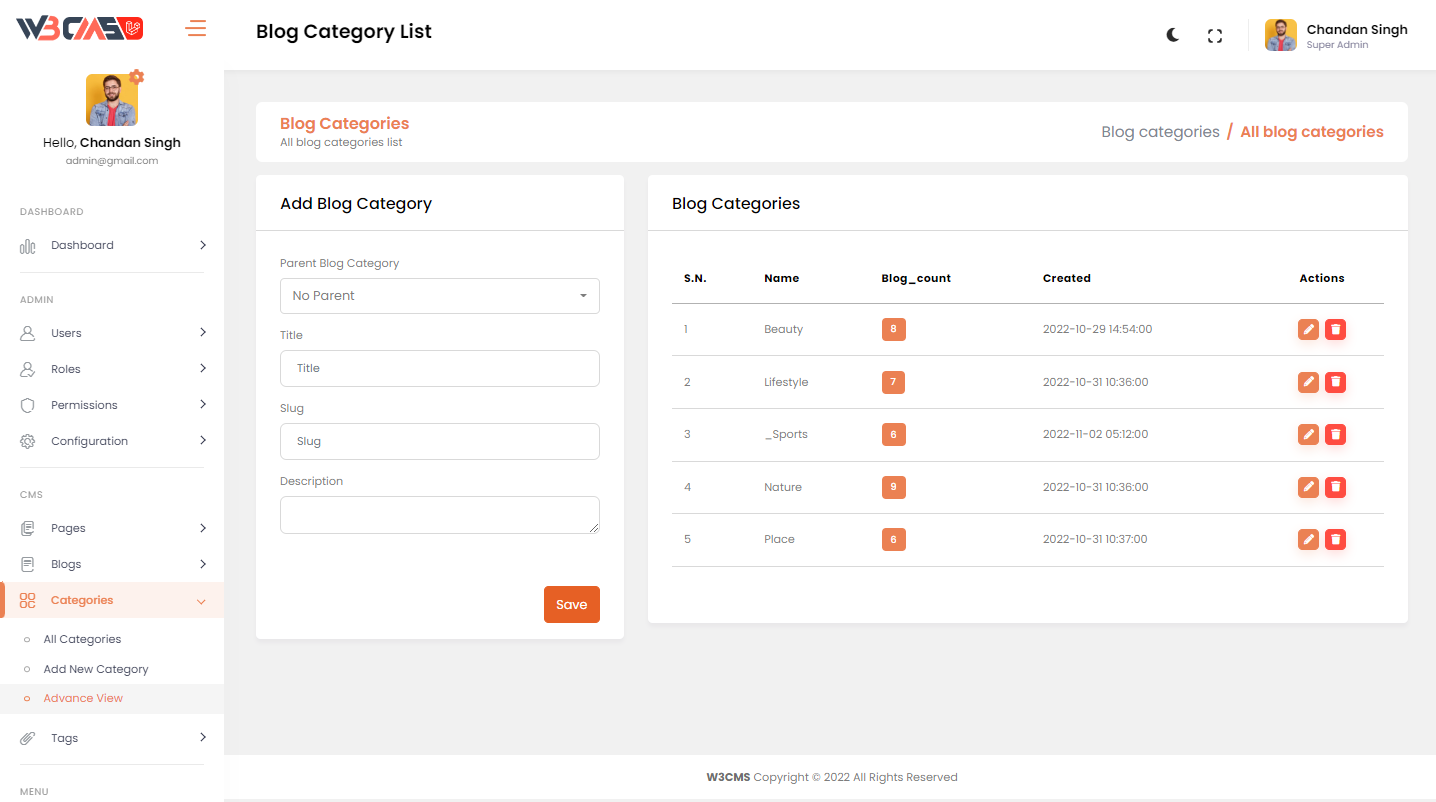Expand the Configuration sidebar menu
This screenshot has height=802, width=1436.
pyautogui.click(x=112, y=441)
